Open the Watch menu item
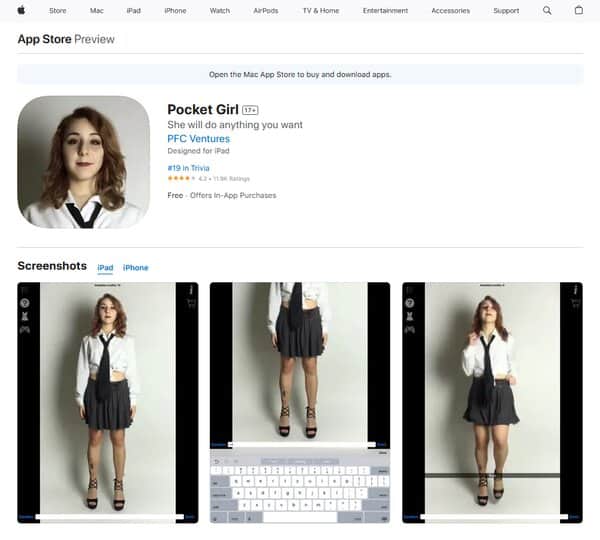 pyautogui.click(x=220, y=11)
